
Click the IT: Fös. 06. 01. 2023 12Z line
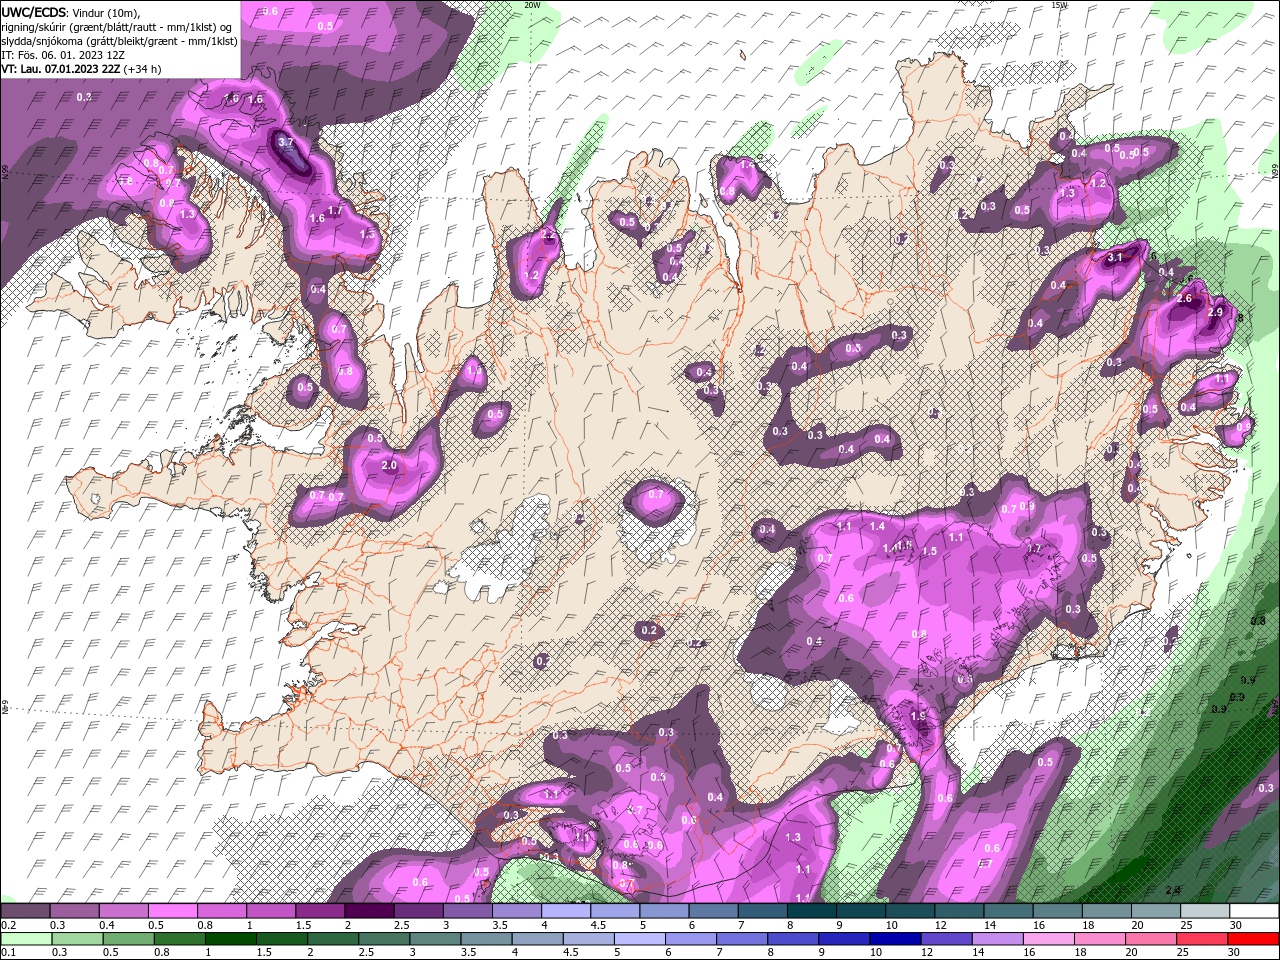point(63,55)
